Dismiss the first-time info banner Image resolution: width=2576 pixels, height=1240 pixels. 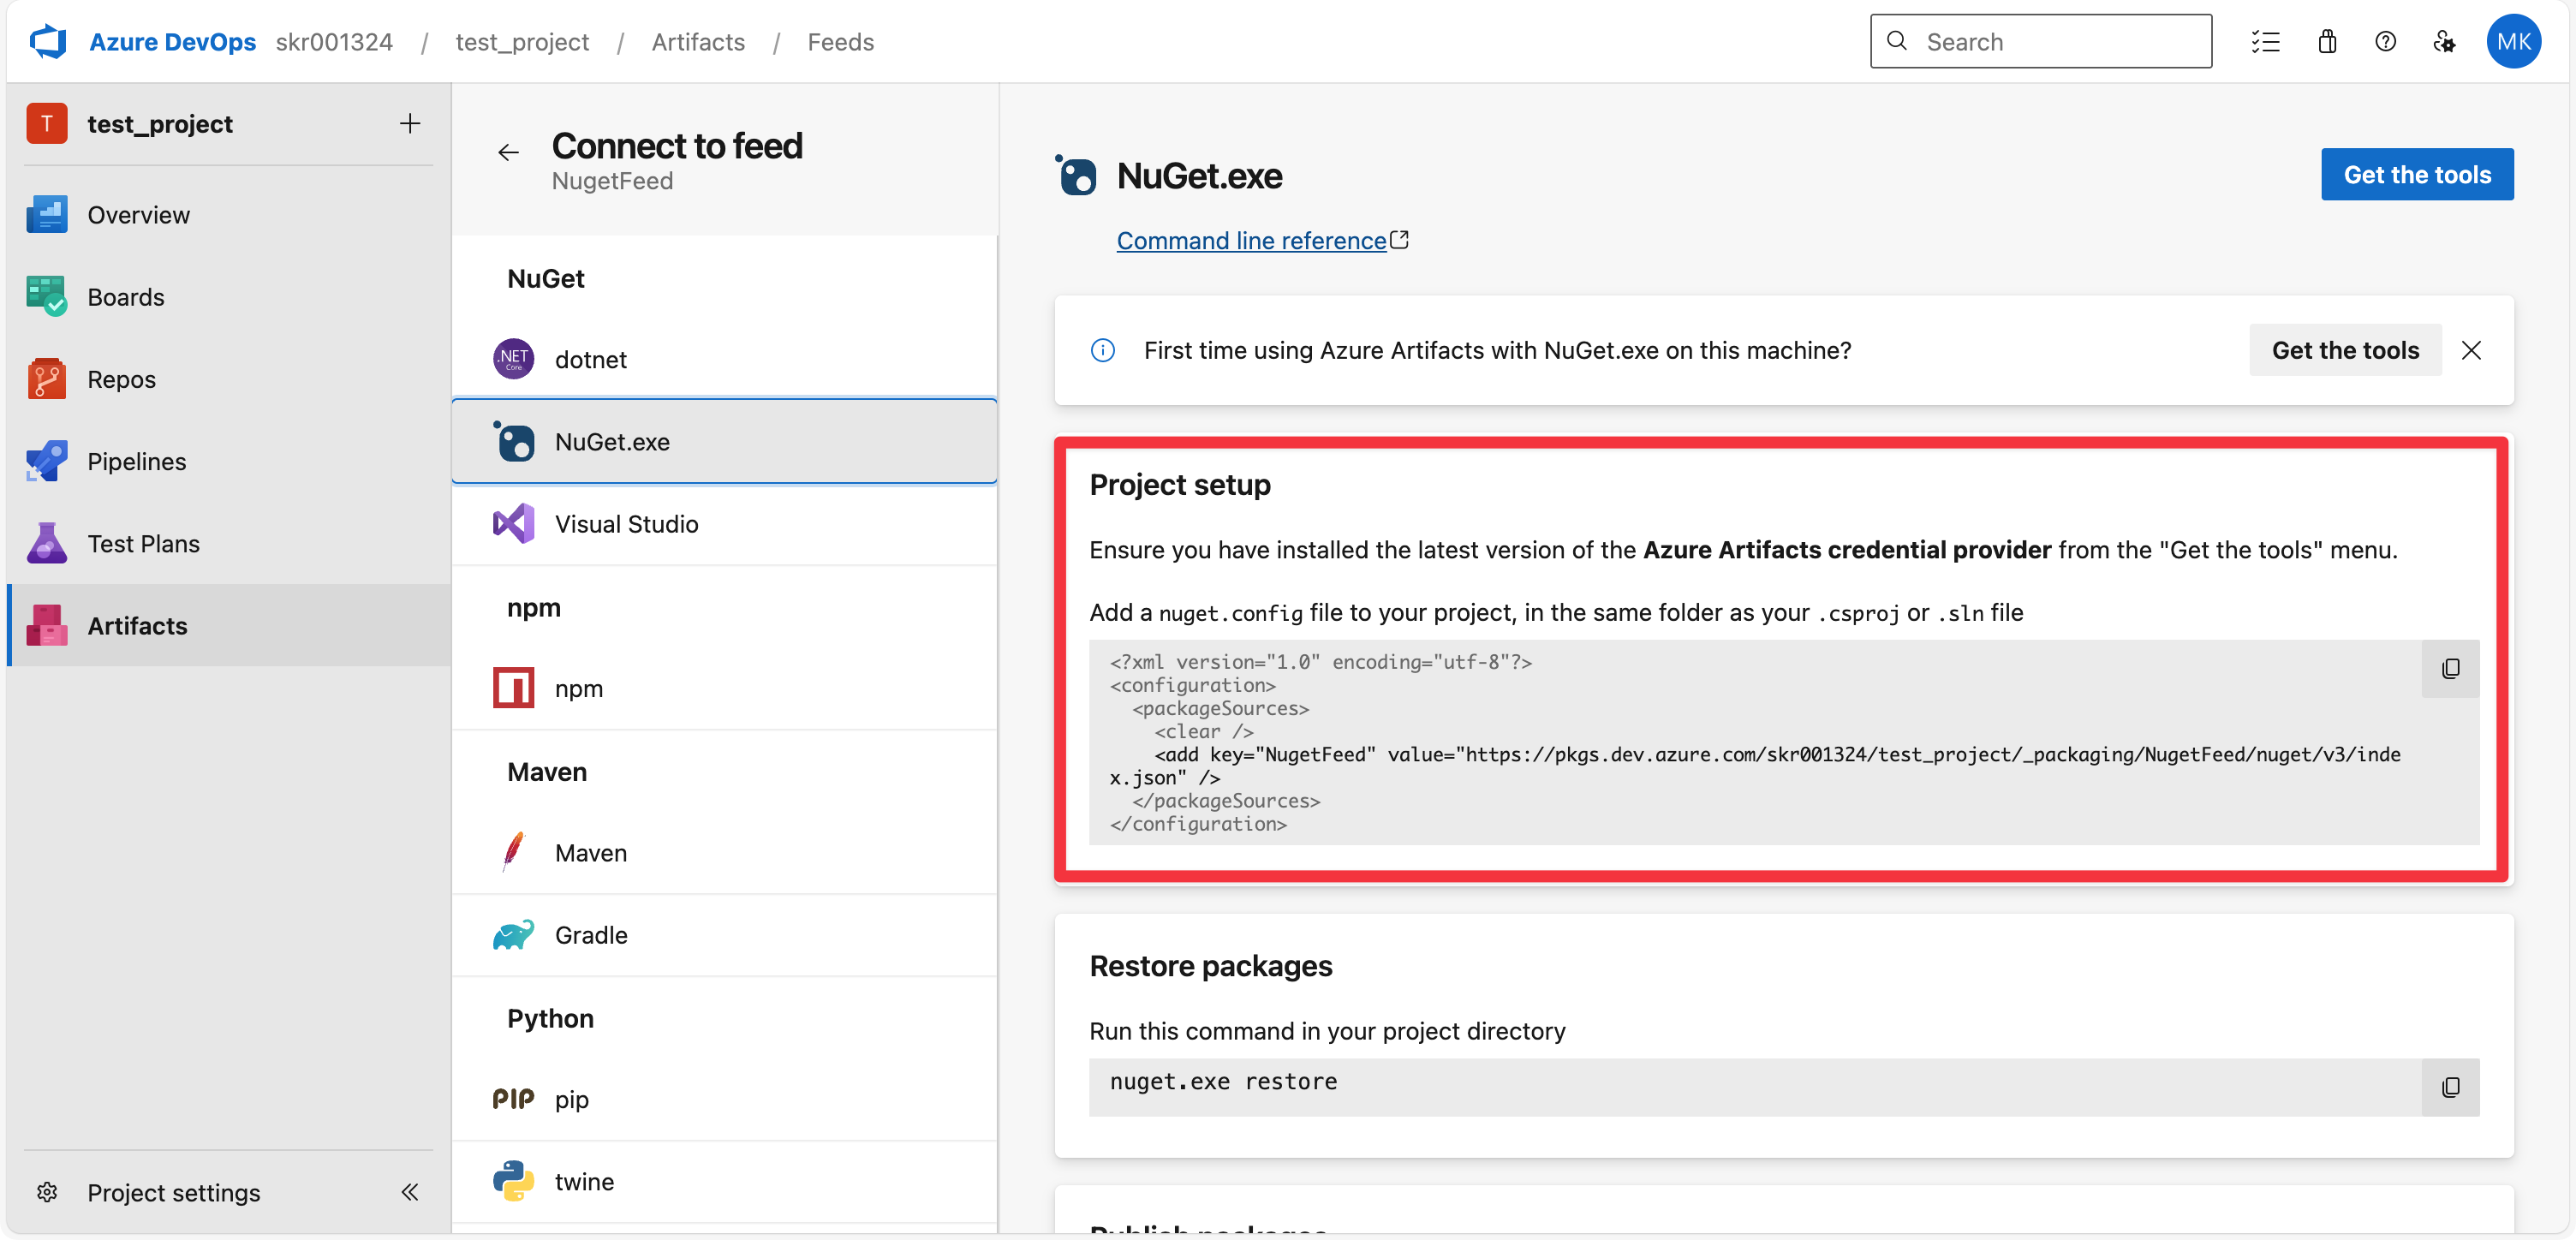2471,351
